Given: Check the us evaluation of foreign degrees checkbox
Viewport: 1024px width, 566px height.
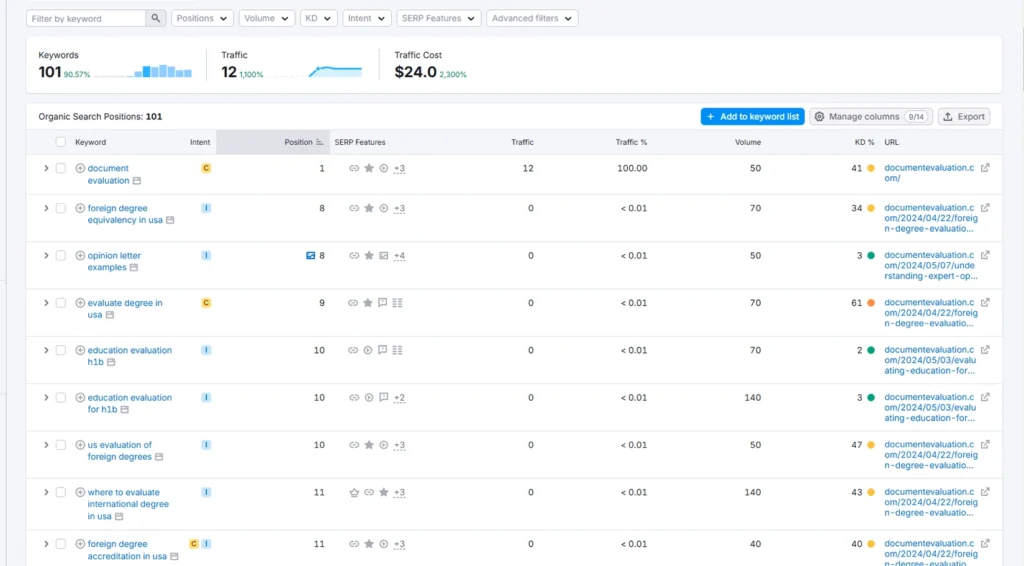Looking at the screenshot, I should (x=61, y=445).
